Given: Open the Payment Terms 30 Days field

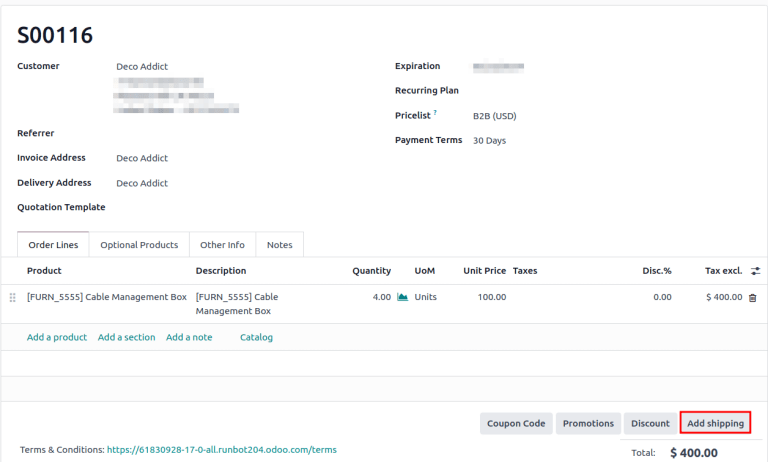Looking at the screenshot, I should (x=489, y=141).
